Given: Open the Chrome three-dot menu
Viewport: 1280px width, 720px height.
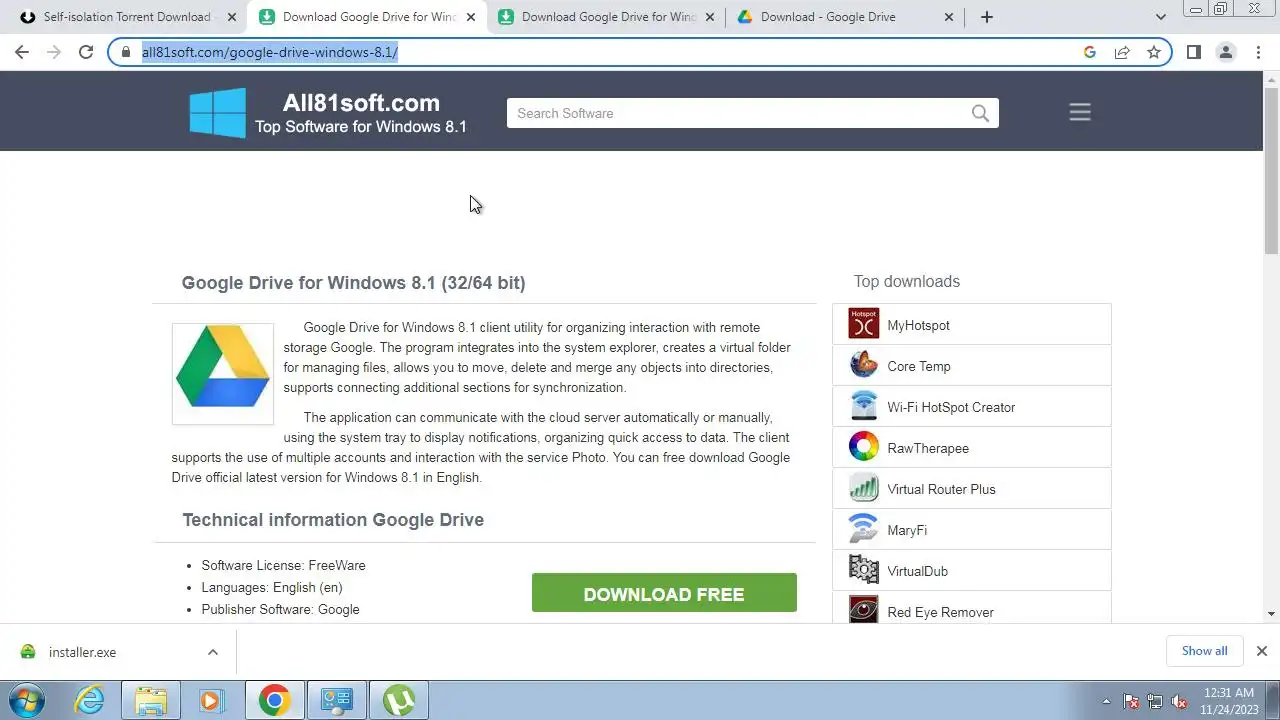Looking at the screenshot, I should 1258,52.
